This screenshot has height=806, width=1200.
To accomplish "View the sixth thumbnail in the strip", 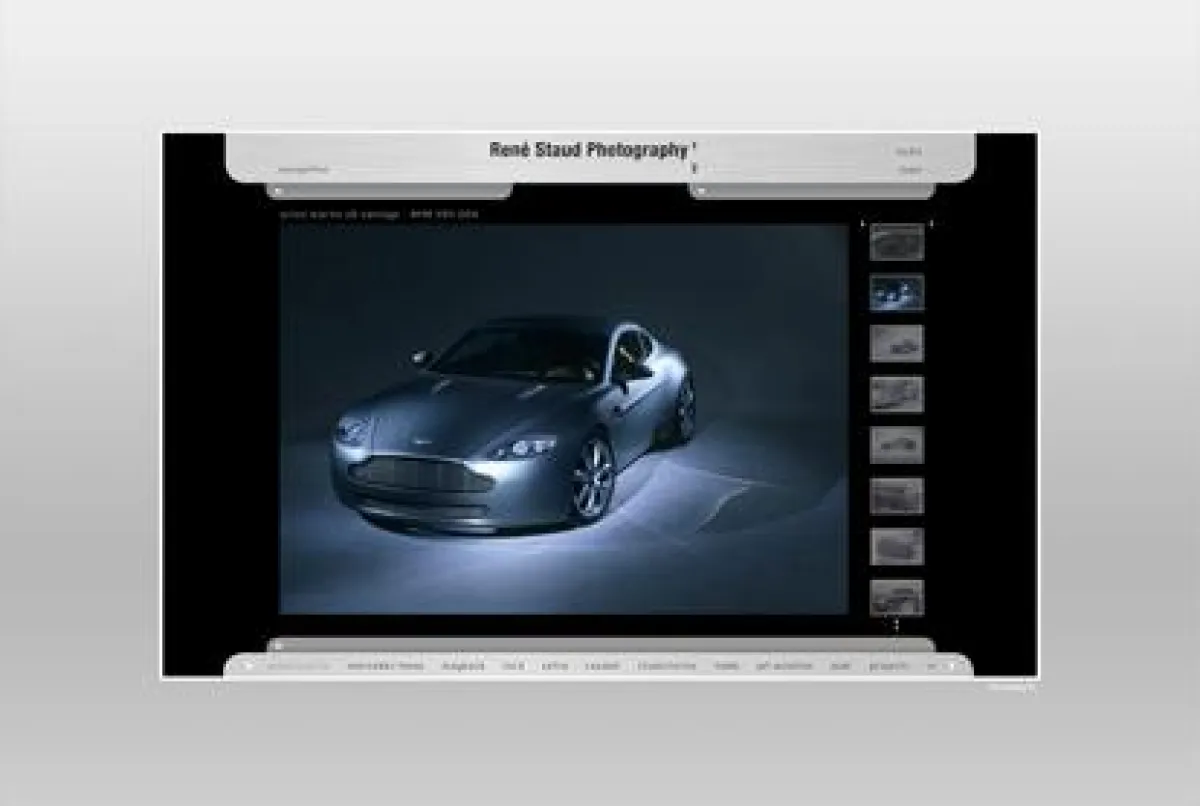I will (x=896, y=496).
